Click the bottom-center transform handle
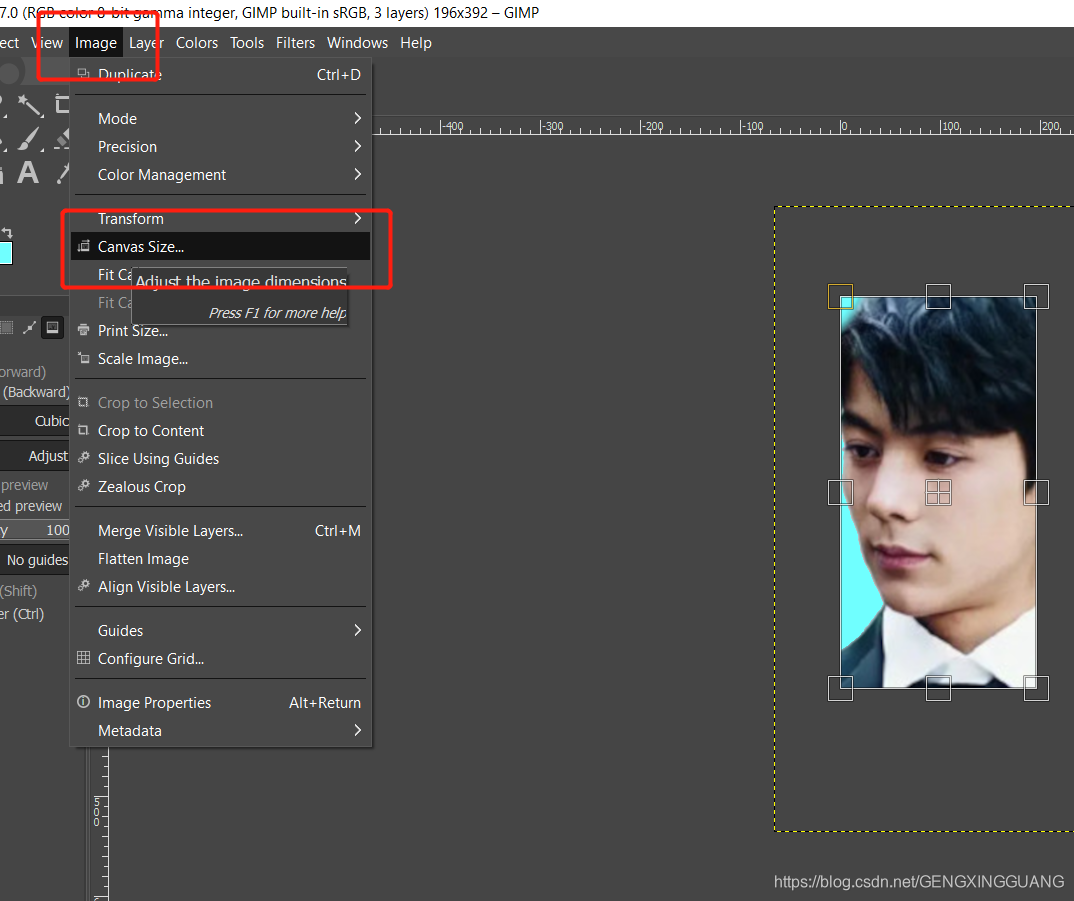1074x901 pixels. (938, 688)
